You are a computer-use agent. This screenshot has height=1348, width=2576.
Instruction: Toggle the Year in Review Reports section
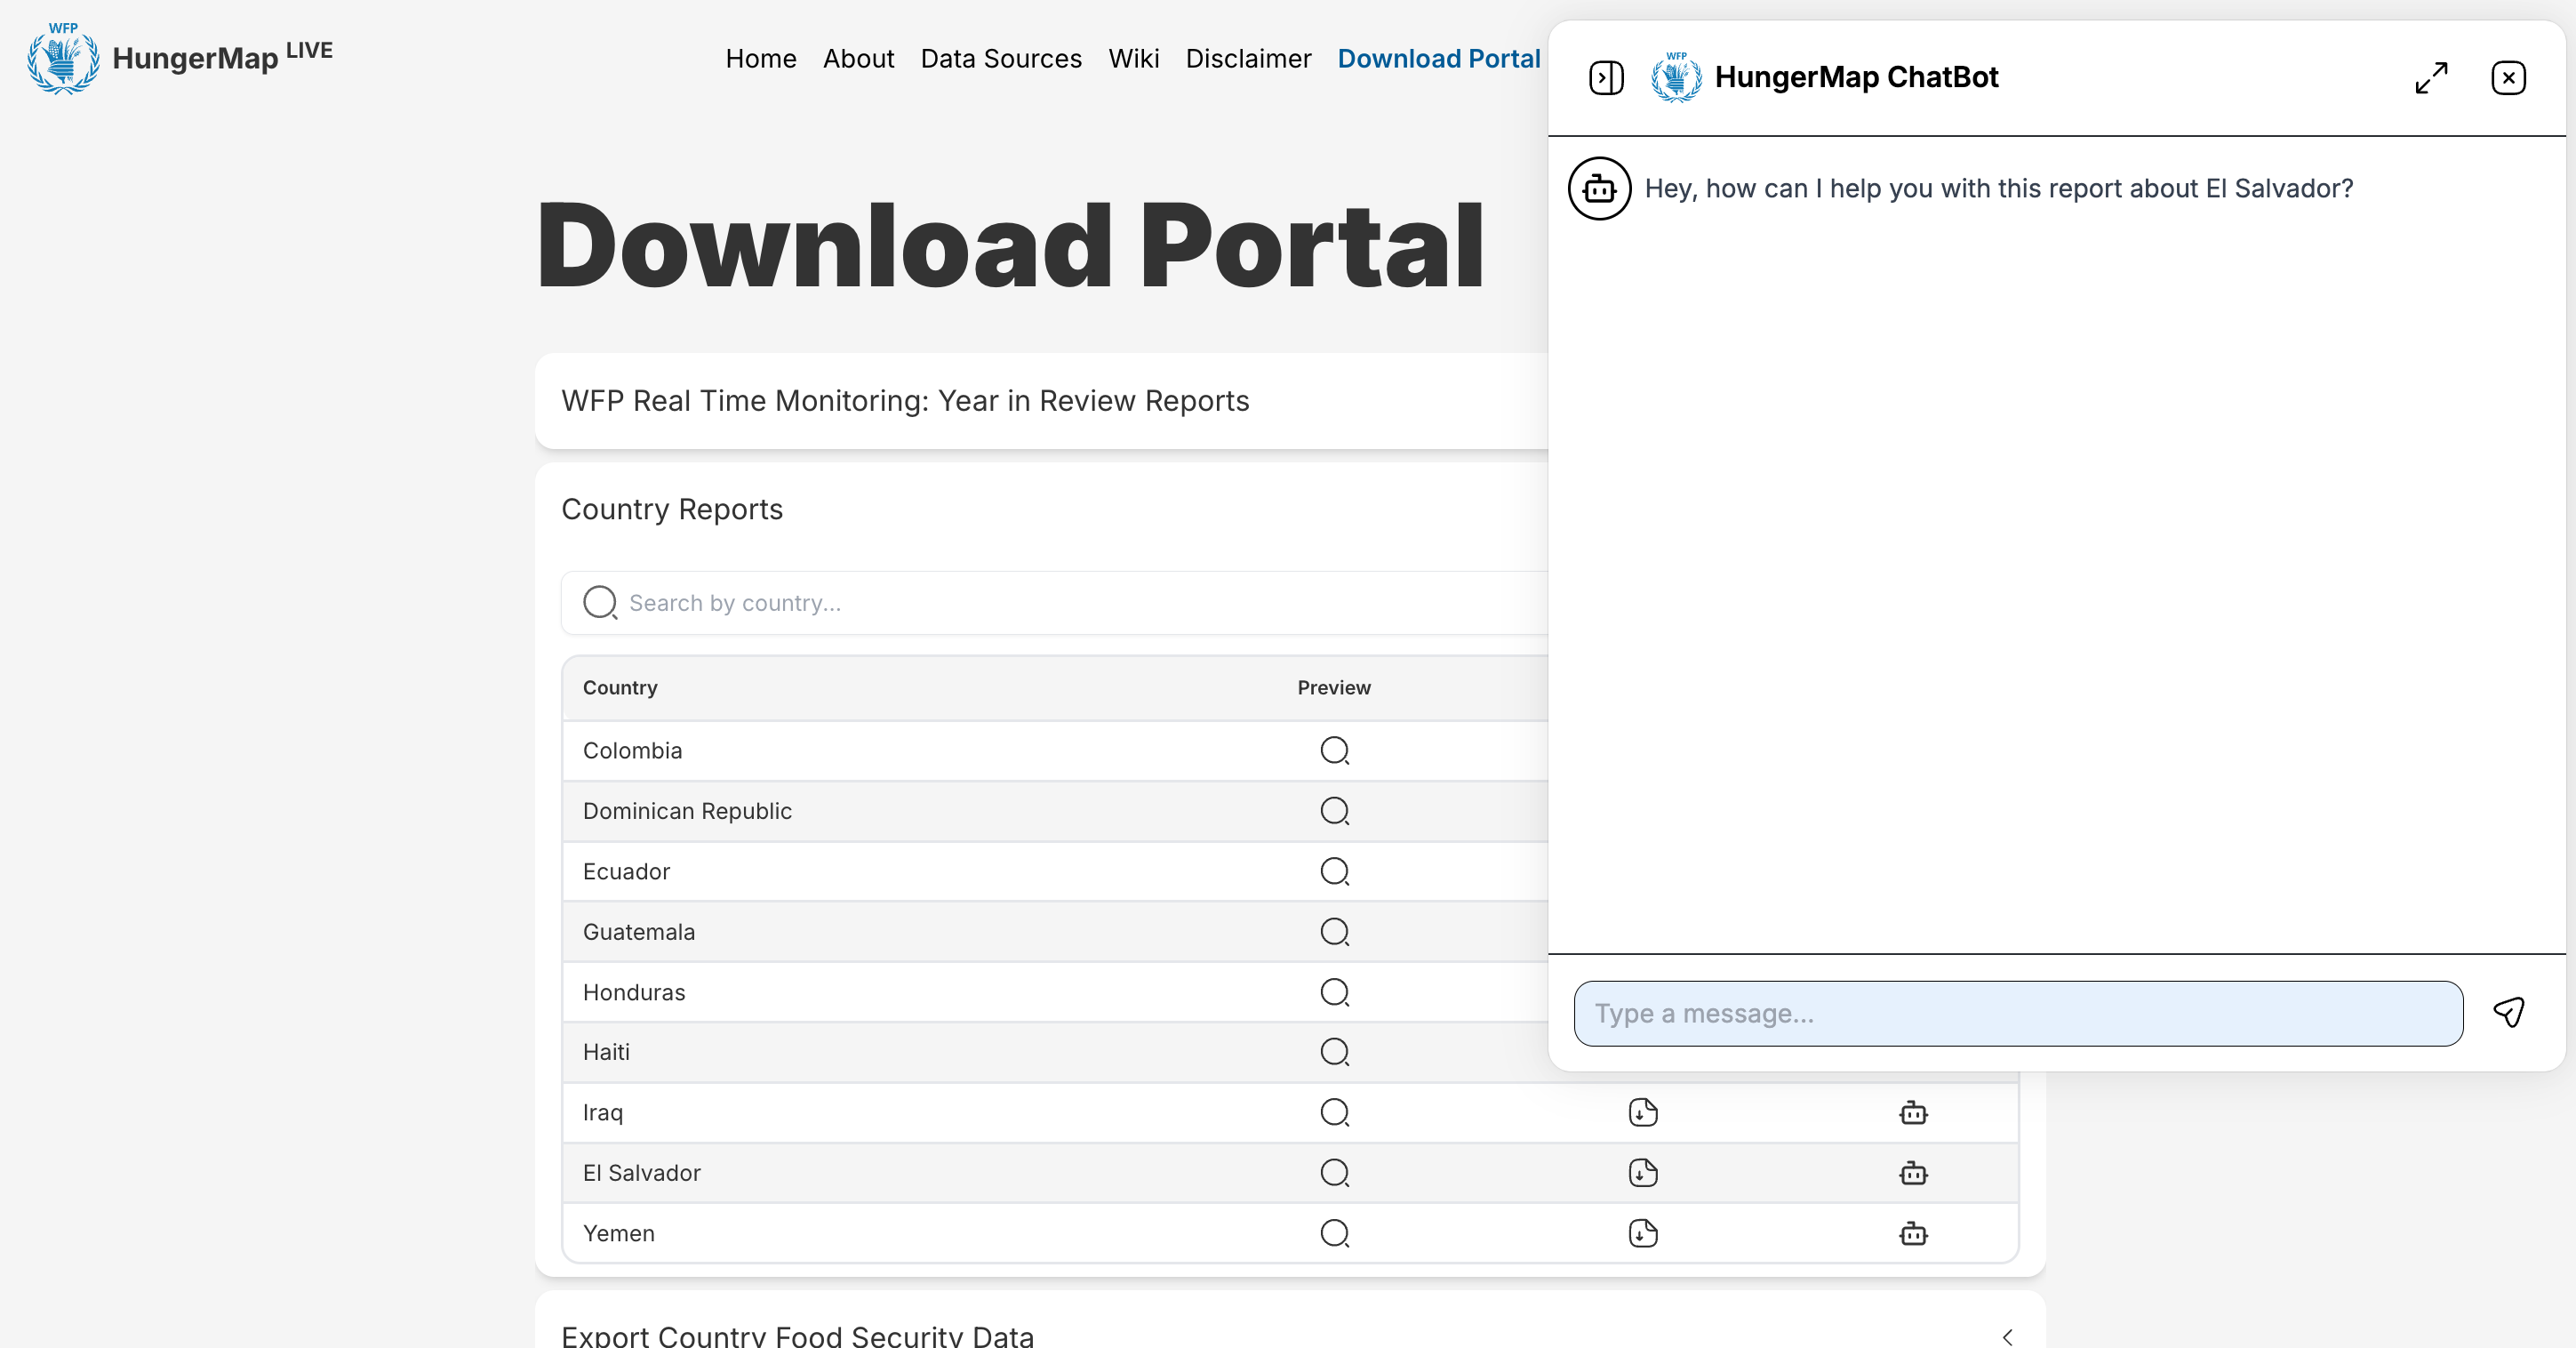1040,401
